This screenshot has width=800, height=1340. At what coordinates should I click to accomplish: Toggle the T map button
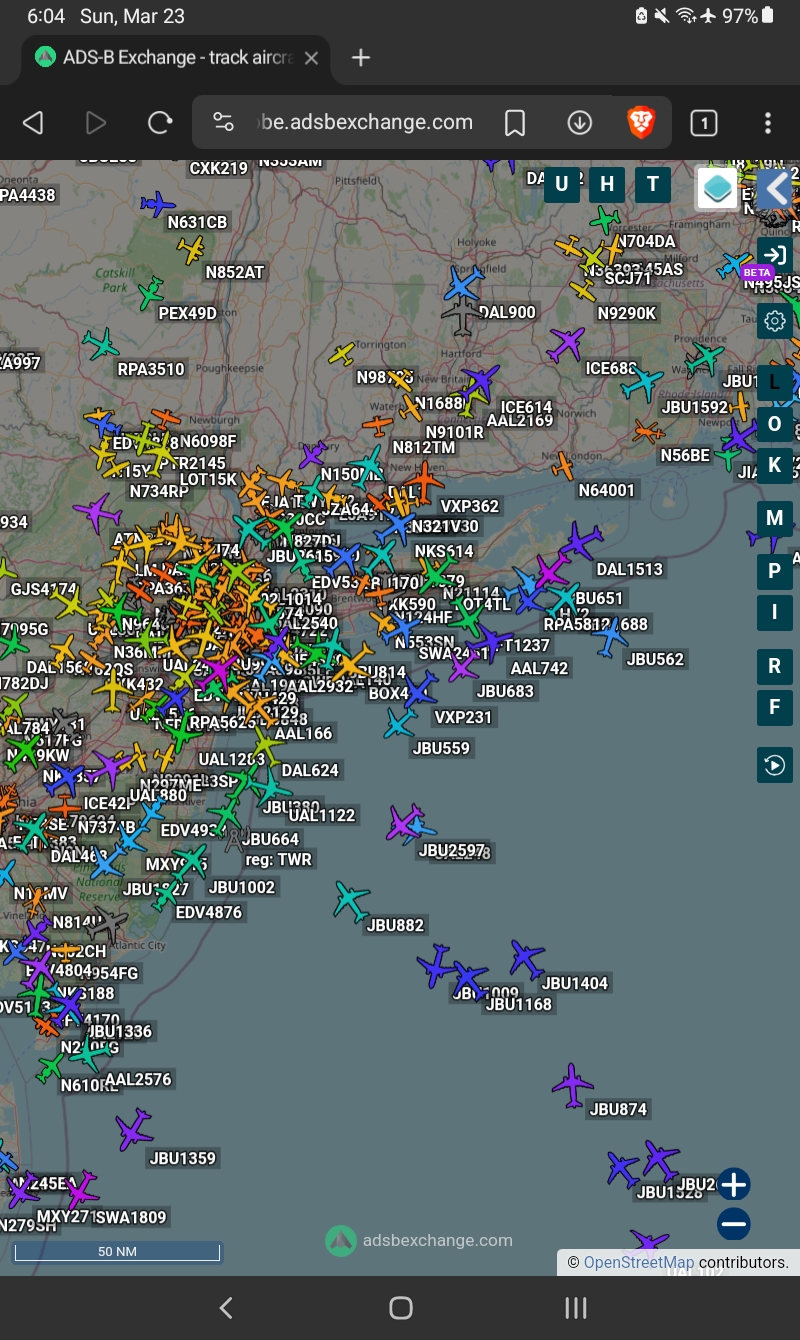click(653, 184)
